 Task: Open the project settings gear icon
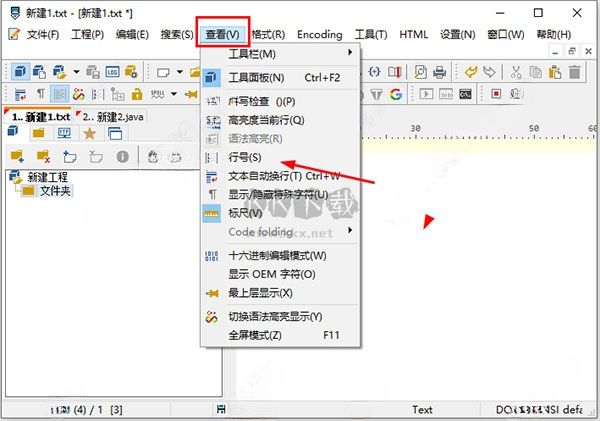pos(131,72)
